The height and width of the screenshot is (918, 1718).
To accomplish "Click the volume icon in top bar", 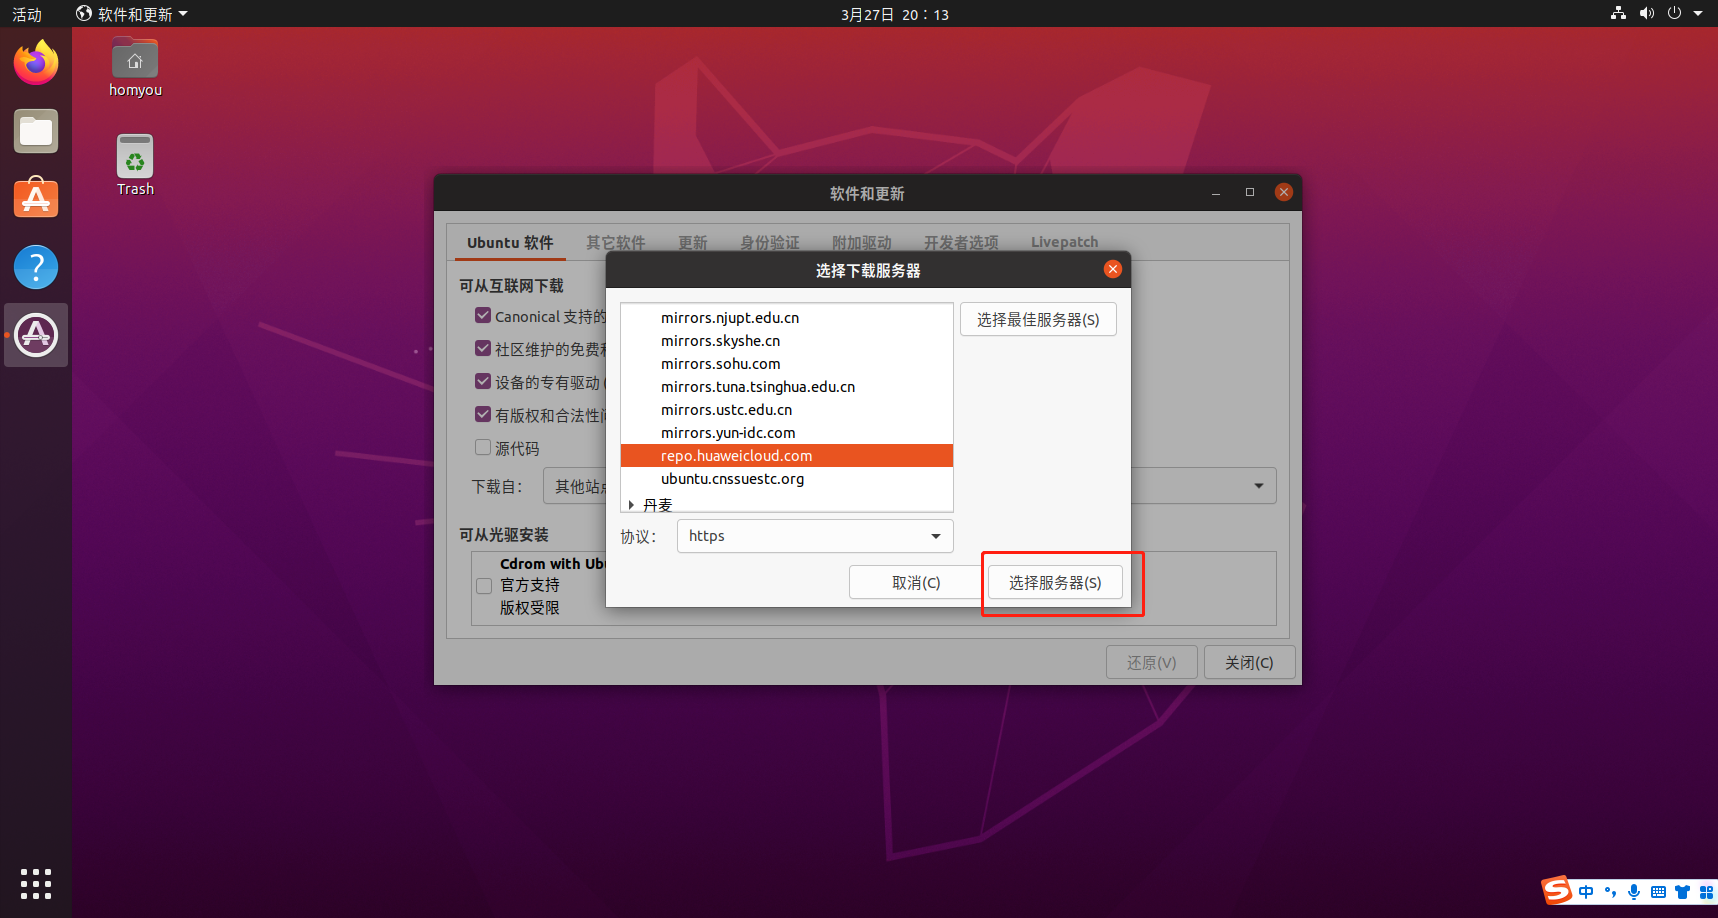I will pos(1646,14).
